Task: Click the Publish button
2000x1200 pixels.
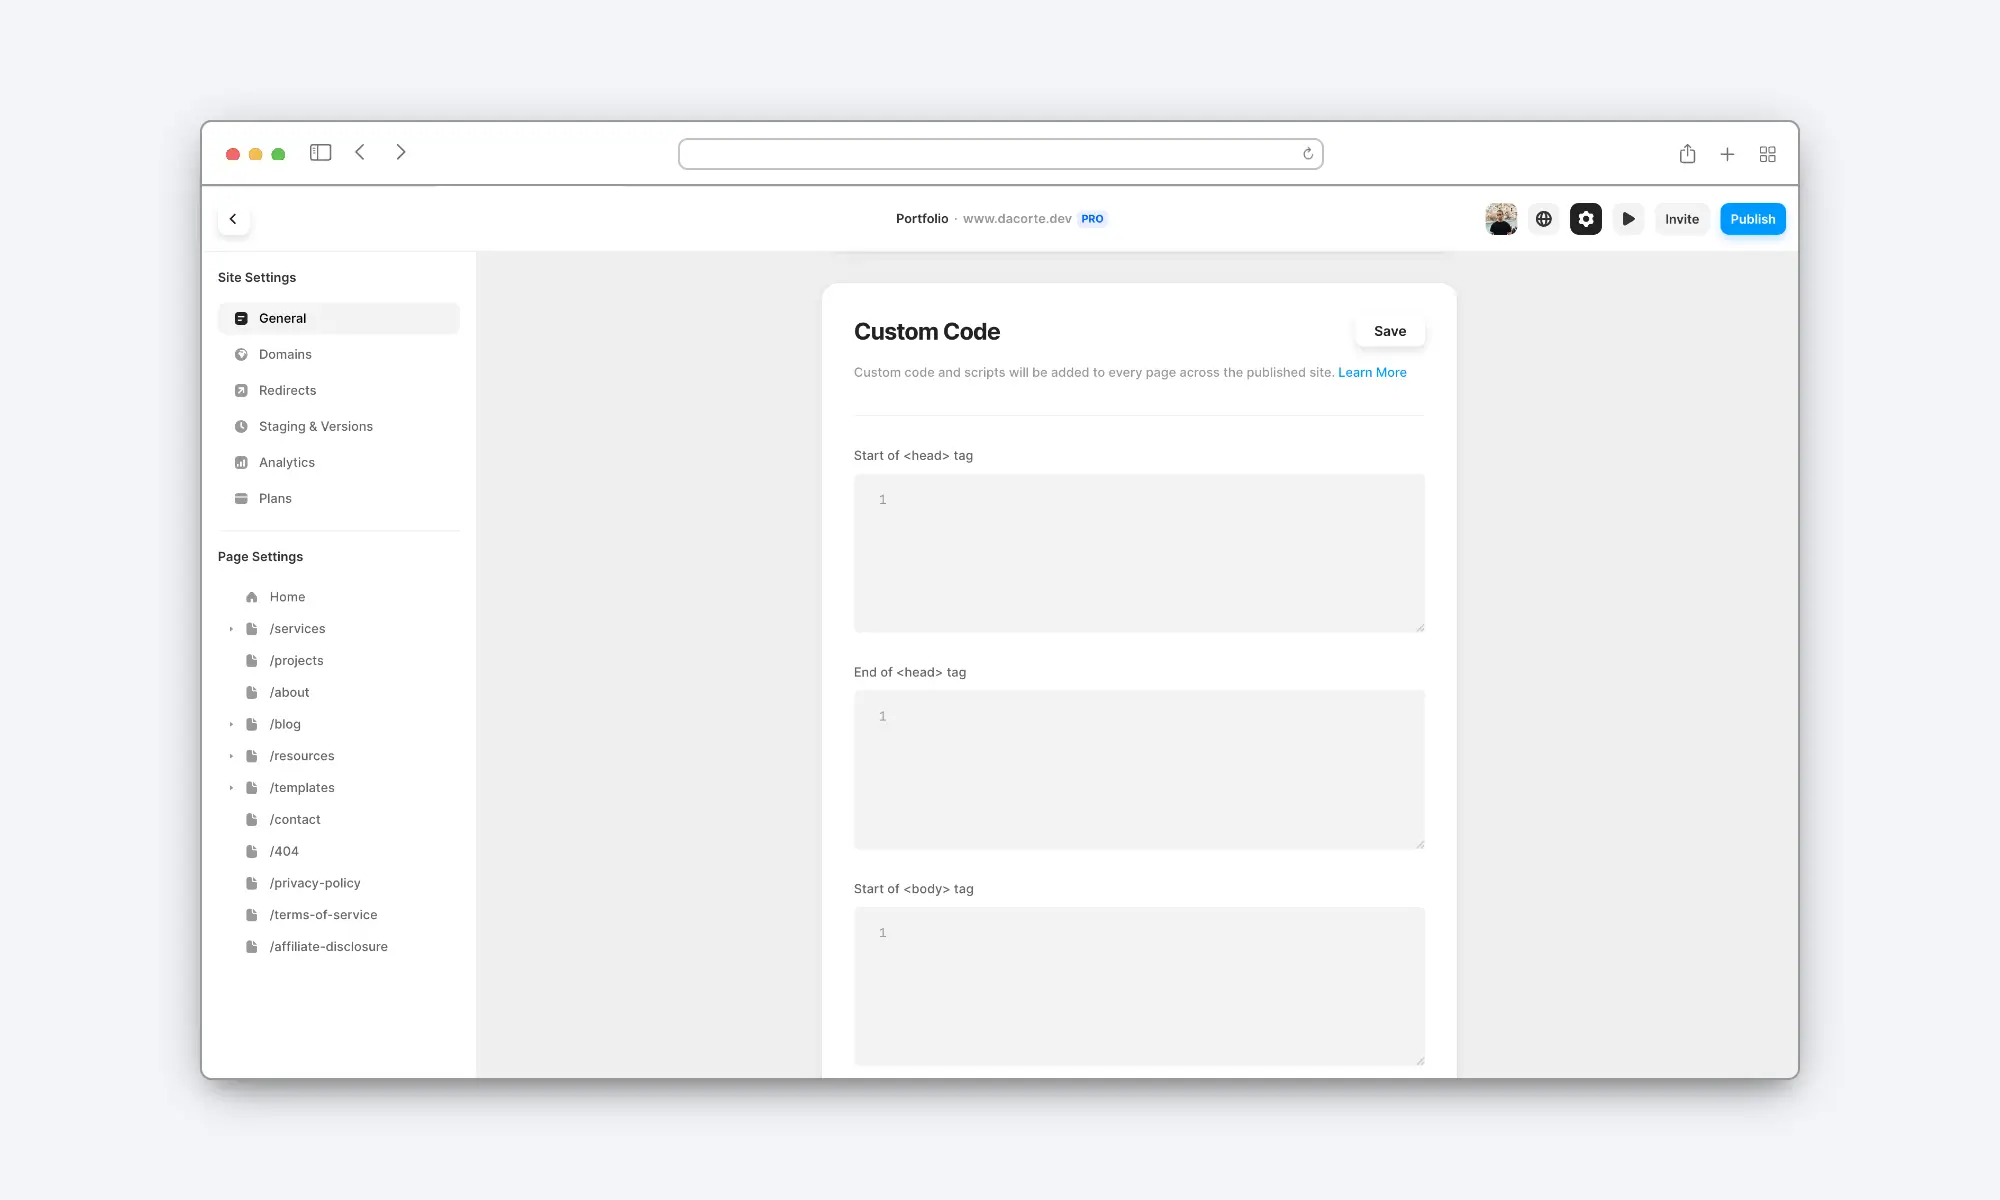Action: (1751, 219)
